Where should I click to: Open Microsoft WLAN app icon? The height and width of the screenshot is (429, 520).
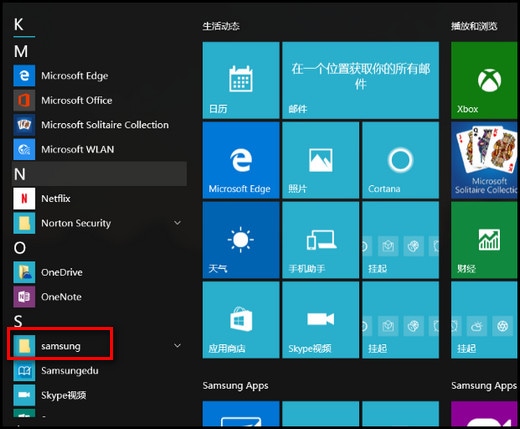click(x=24, y=149)
